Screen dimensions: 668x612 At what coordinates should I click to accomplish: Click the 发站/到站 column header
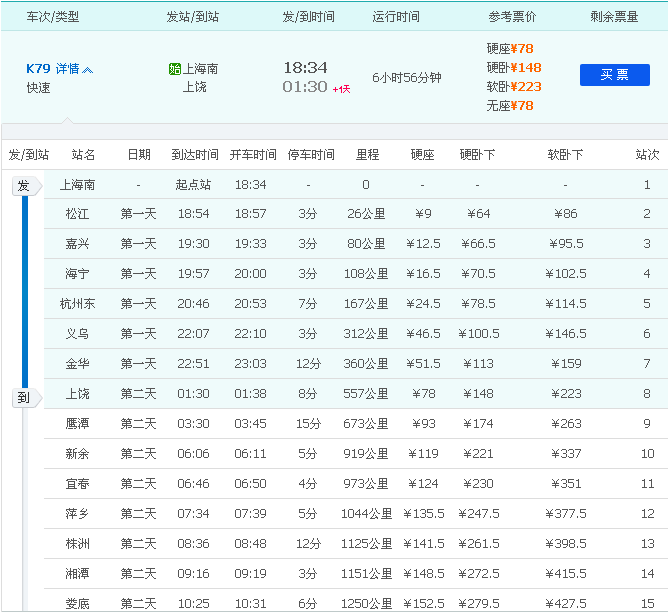[x=193, y=17]
